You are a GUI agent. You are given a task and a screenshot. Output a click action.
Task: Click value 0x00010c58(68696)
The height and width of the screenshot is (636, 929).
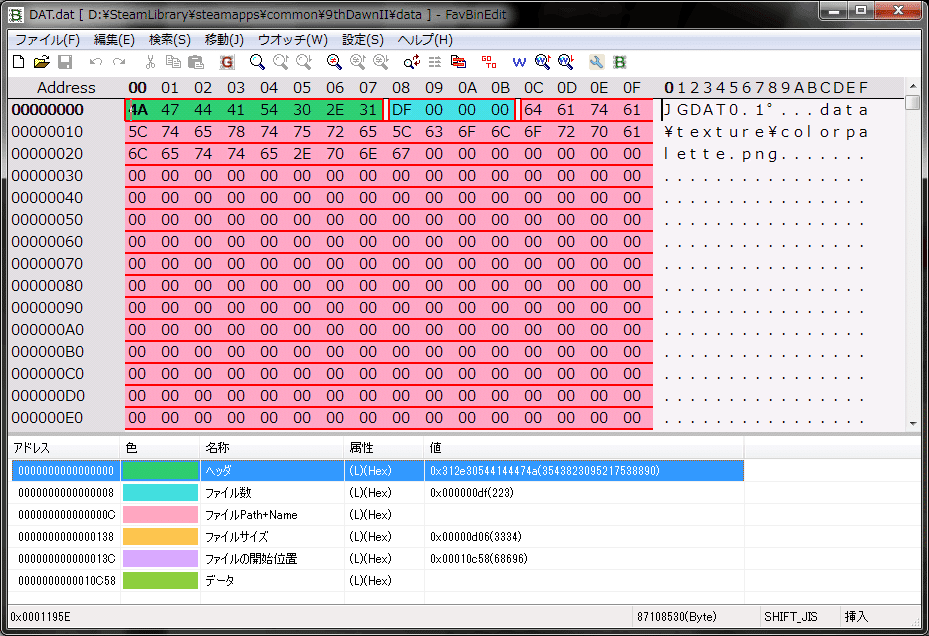point(479,558)
